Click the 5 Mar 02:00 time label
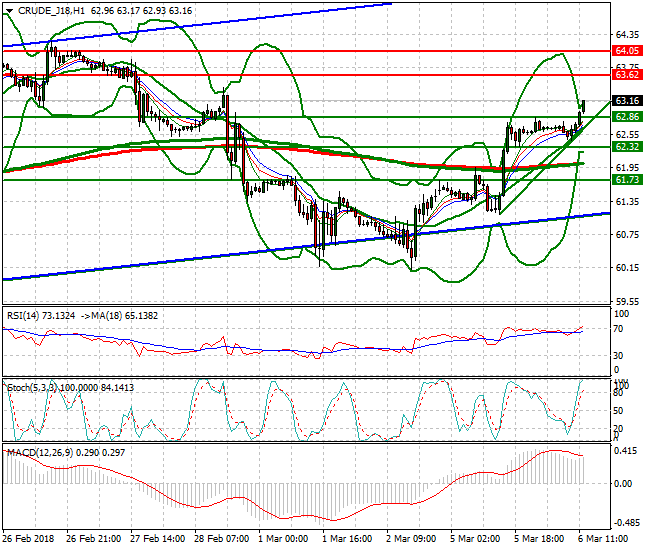The height and width of the screenshot is (550, 650). [x=475, y=539]
